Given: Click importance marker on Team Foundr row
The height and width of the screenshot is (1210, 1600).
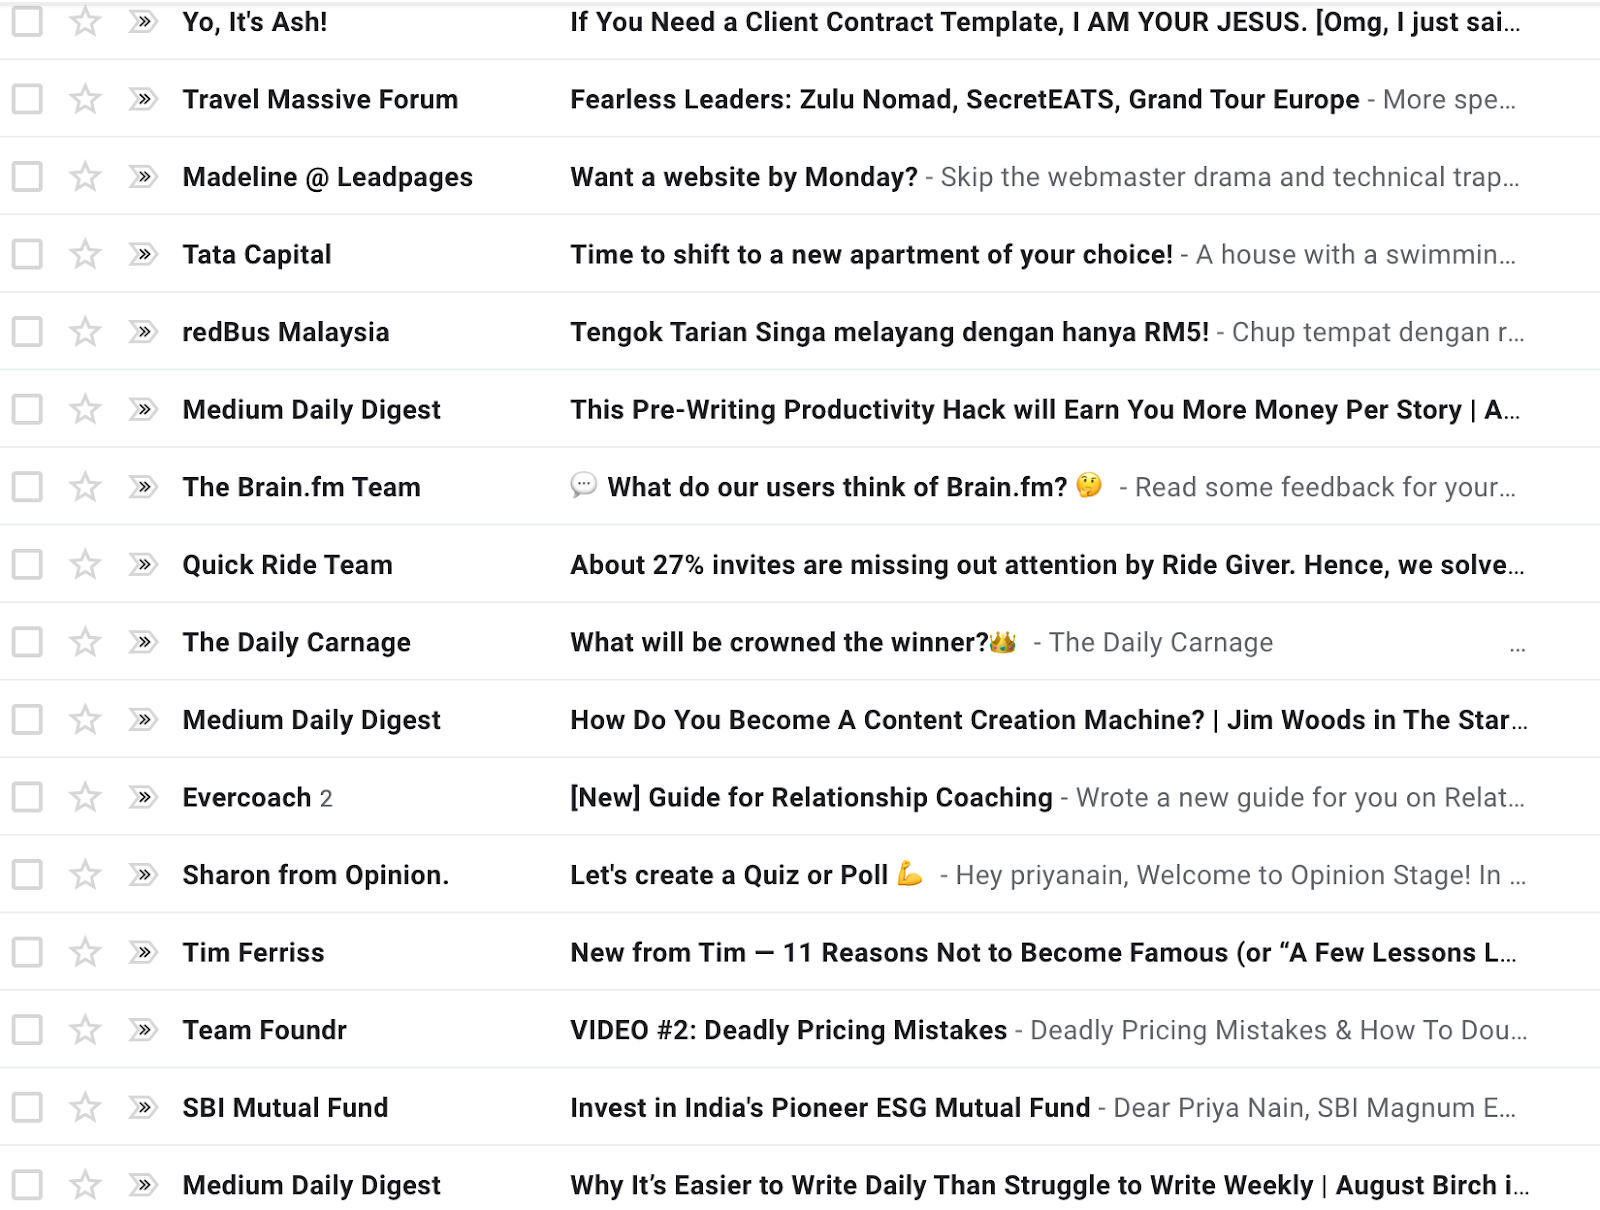Looking at the screenshot, I should [144, 1030].
